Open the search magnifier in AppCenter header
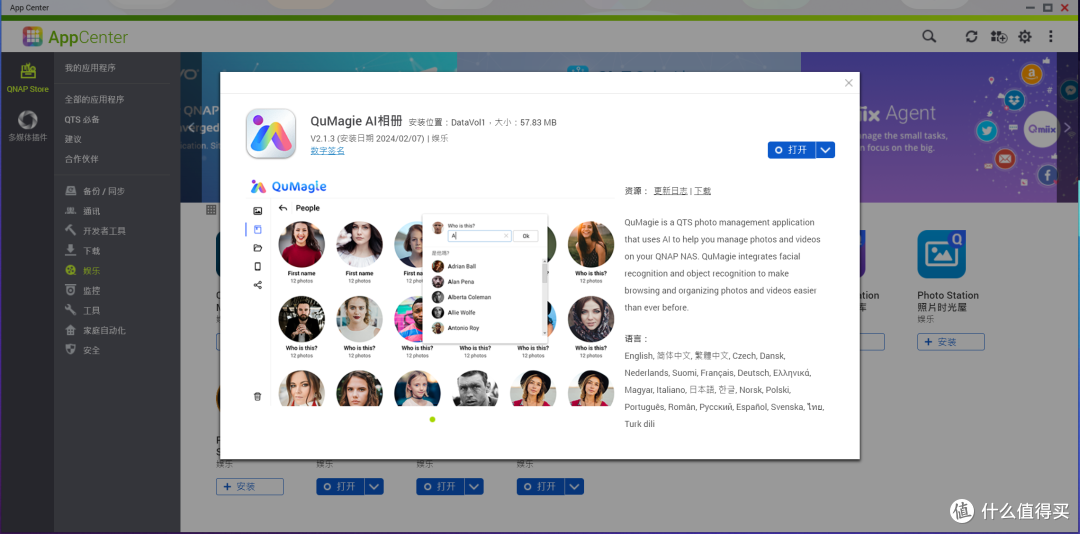This screenshot has height=534, width=1080. [x=929, y=37]
